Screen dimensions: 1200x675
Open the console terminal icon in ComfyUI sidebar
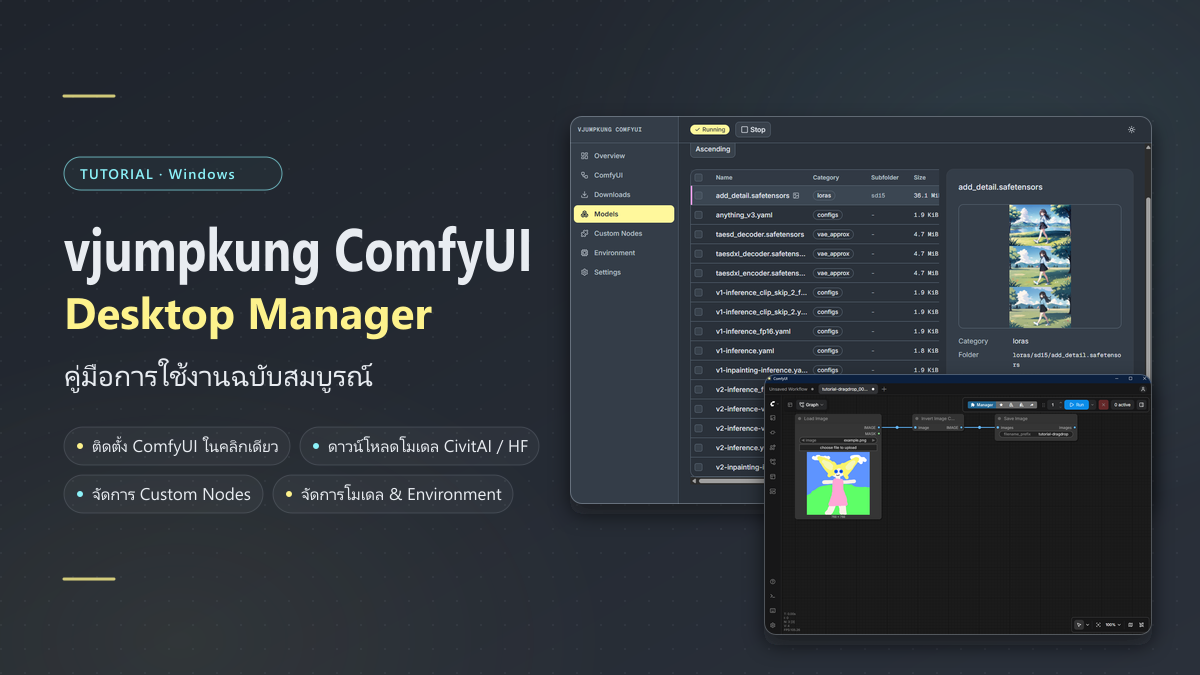[x=773, y=596]
